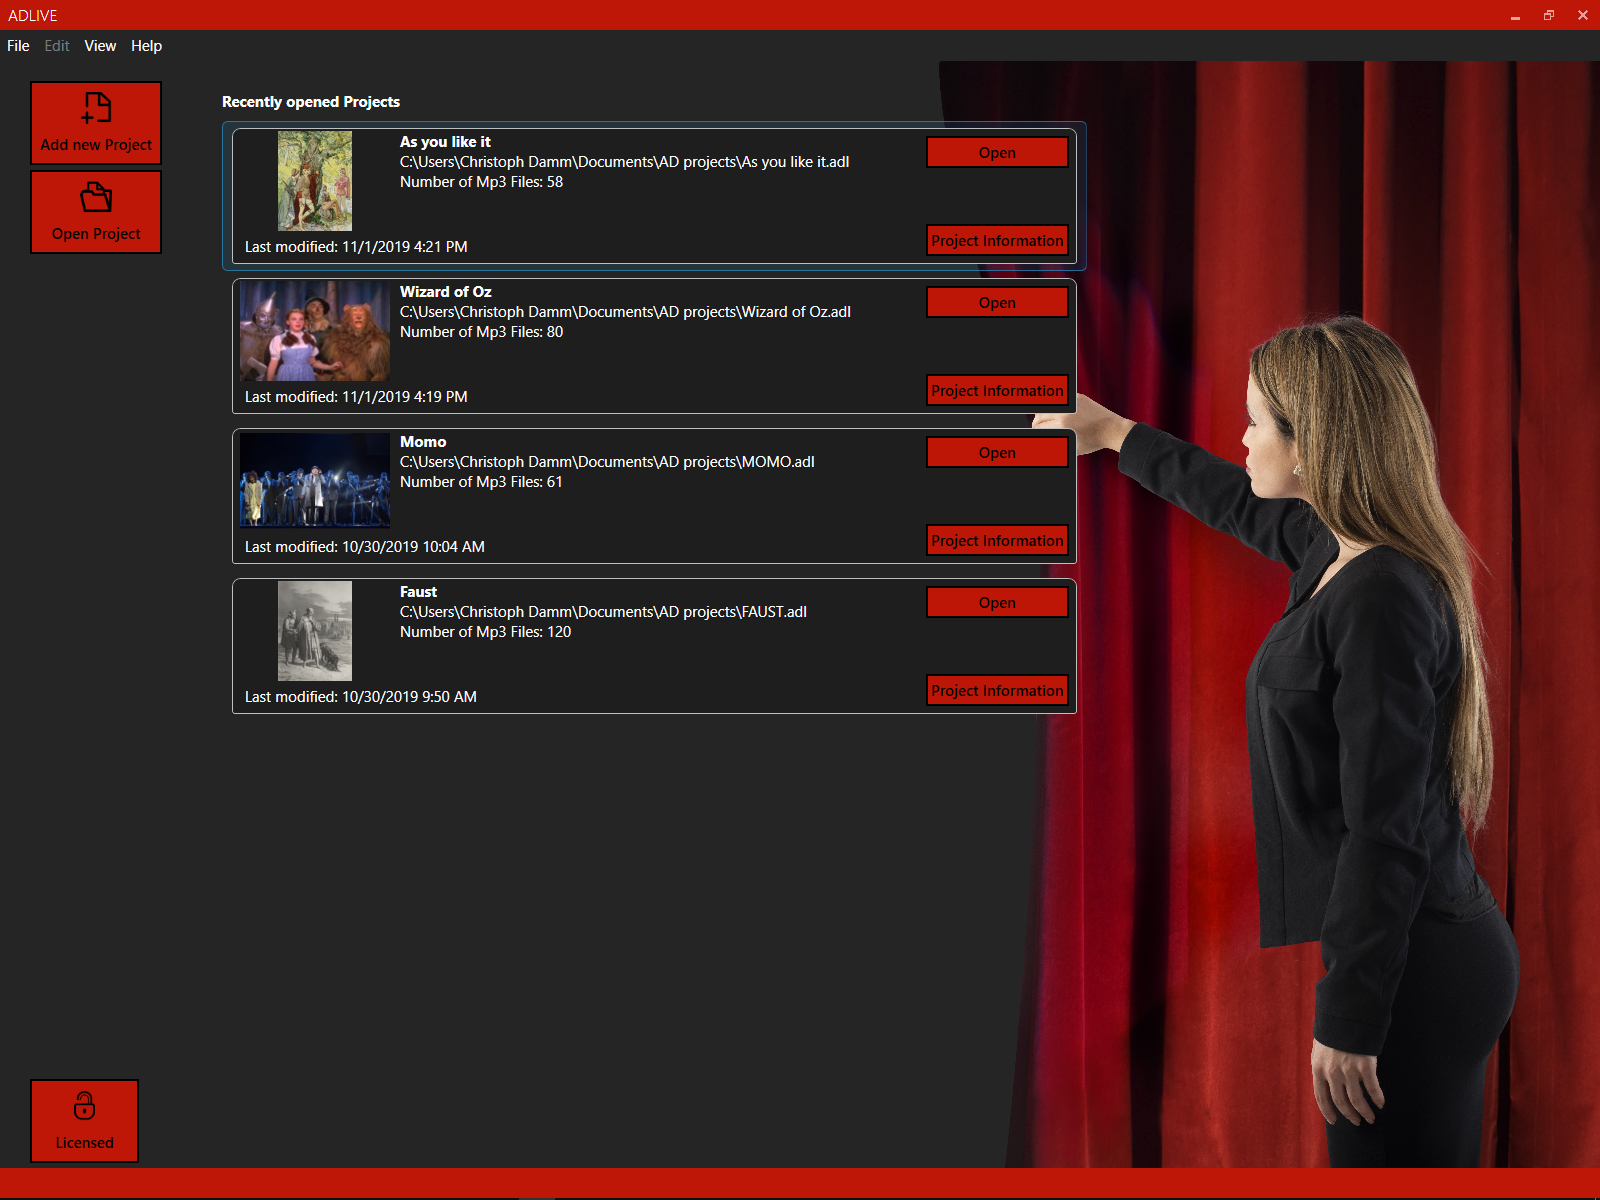Restore down the ADLIVE window
1600x1200 pixels.
point(1549,15)
